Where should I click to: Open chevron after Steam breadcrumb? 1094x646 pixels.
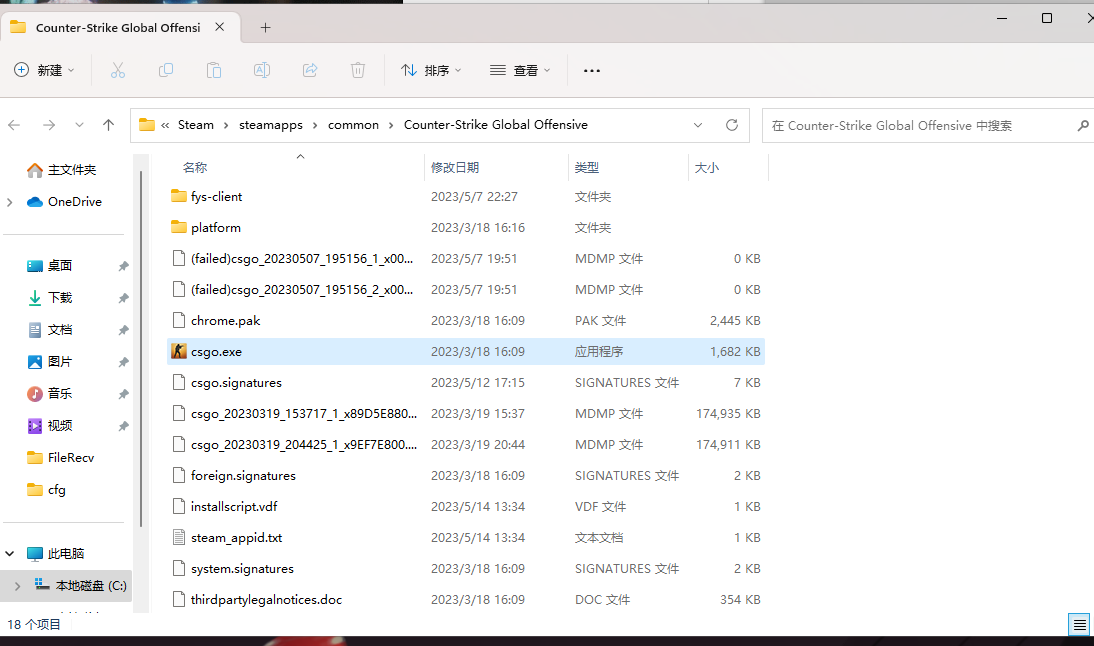tap(226, 126)
